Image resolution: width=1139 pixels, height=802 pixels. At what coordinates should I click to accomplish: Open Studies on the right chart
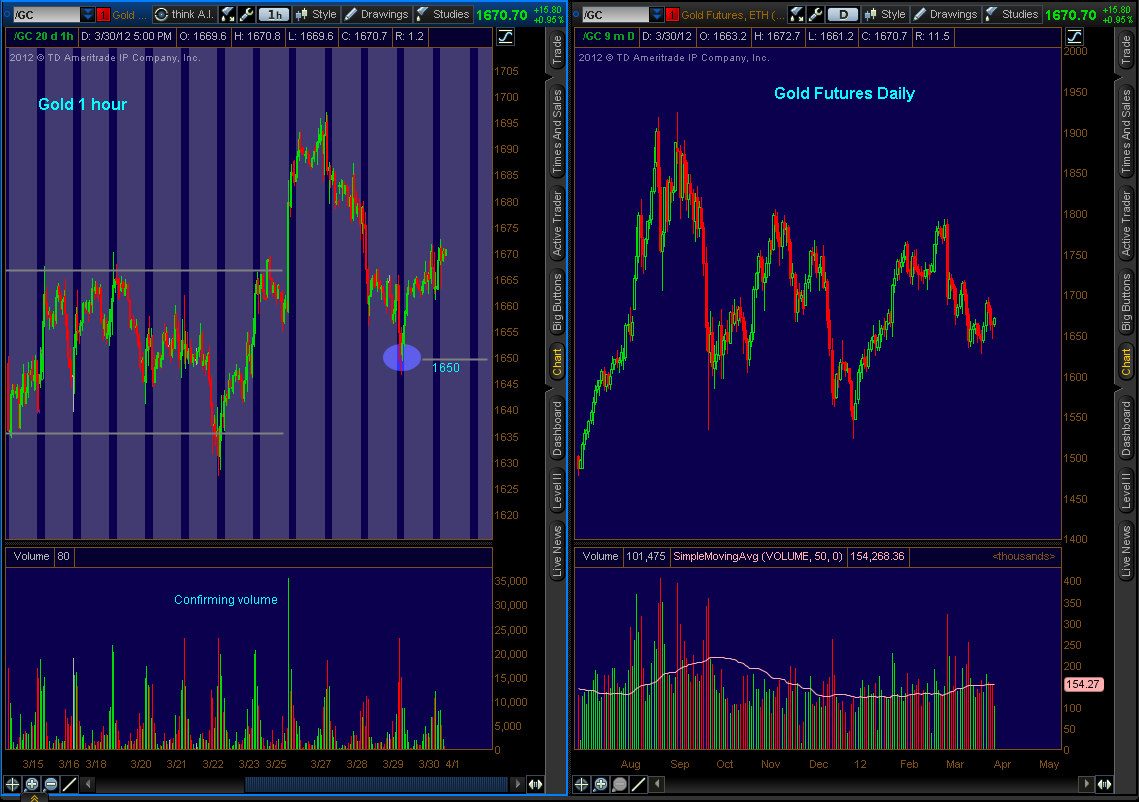1012,14
